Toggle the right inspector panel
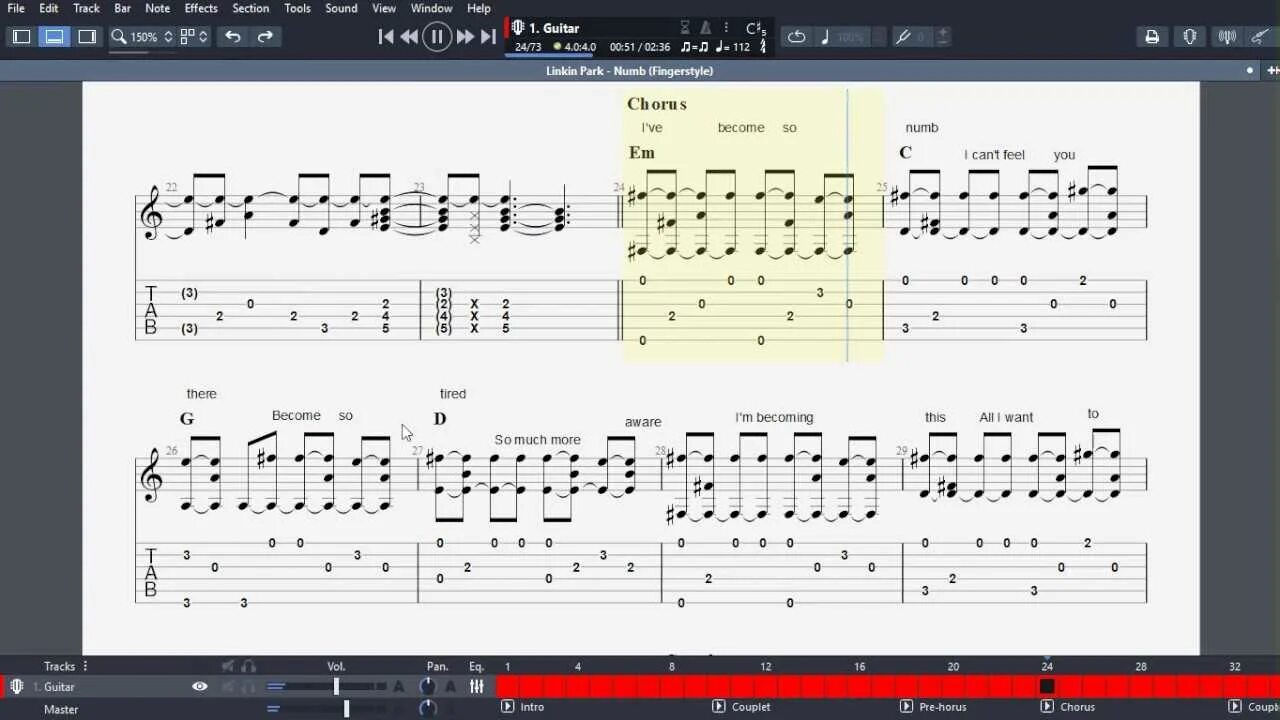 point(87,37)
